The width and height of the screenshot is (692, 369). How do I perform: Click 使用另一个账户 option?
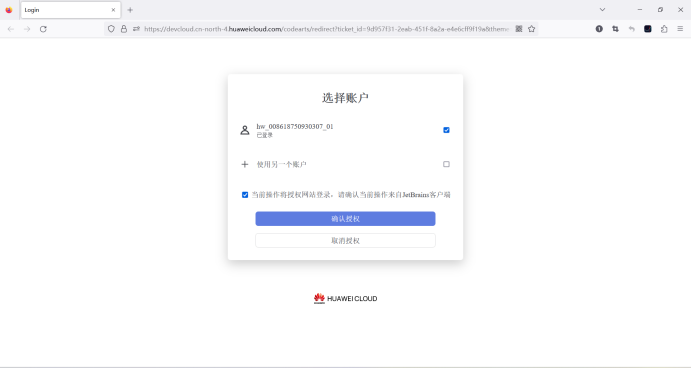(x=282, y=164)
